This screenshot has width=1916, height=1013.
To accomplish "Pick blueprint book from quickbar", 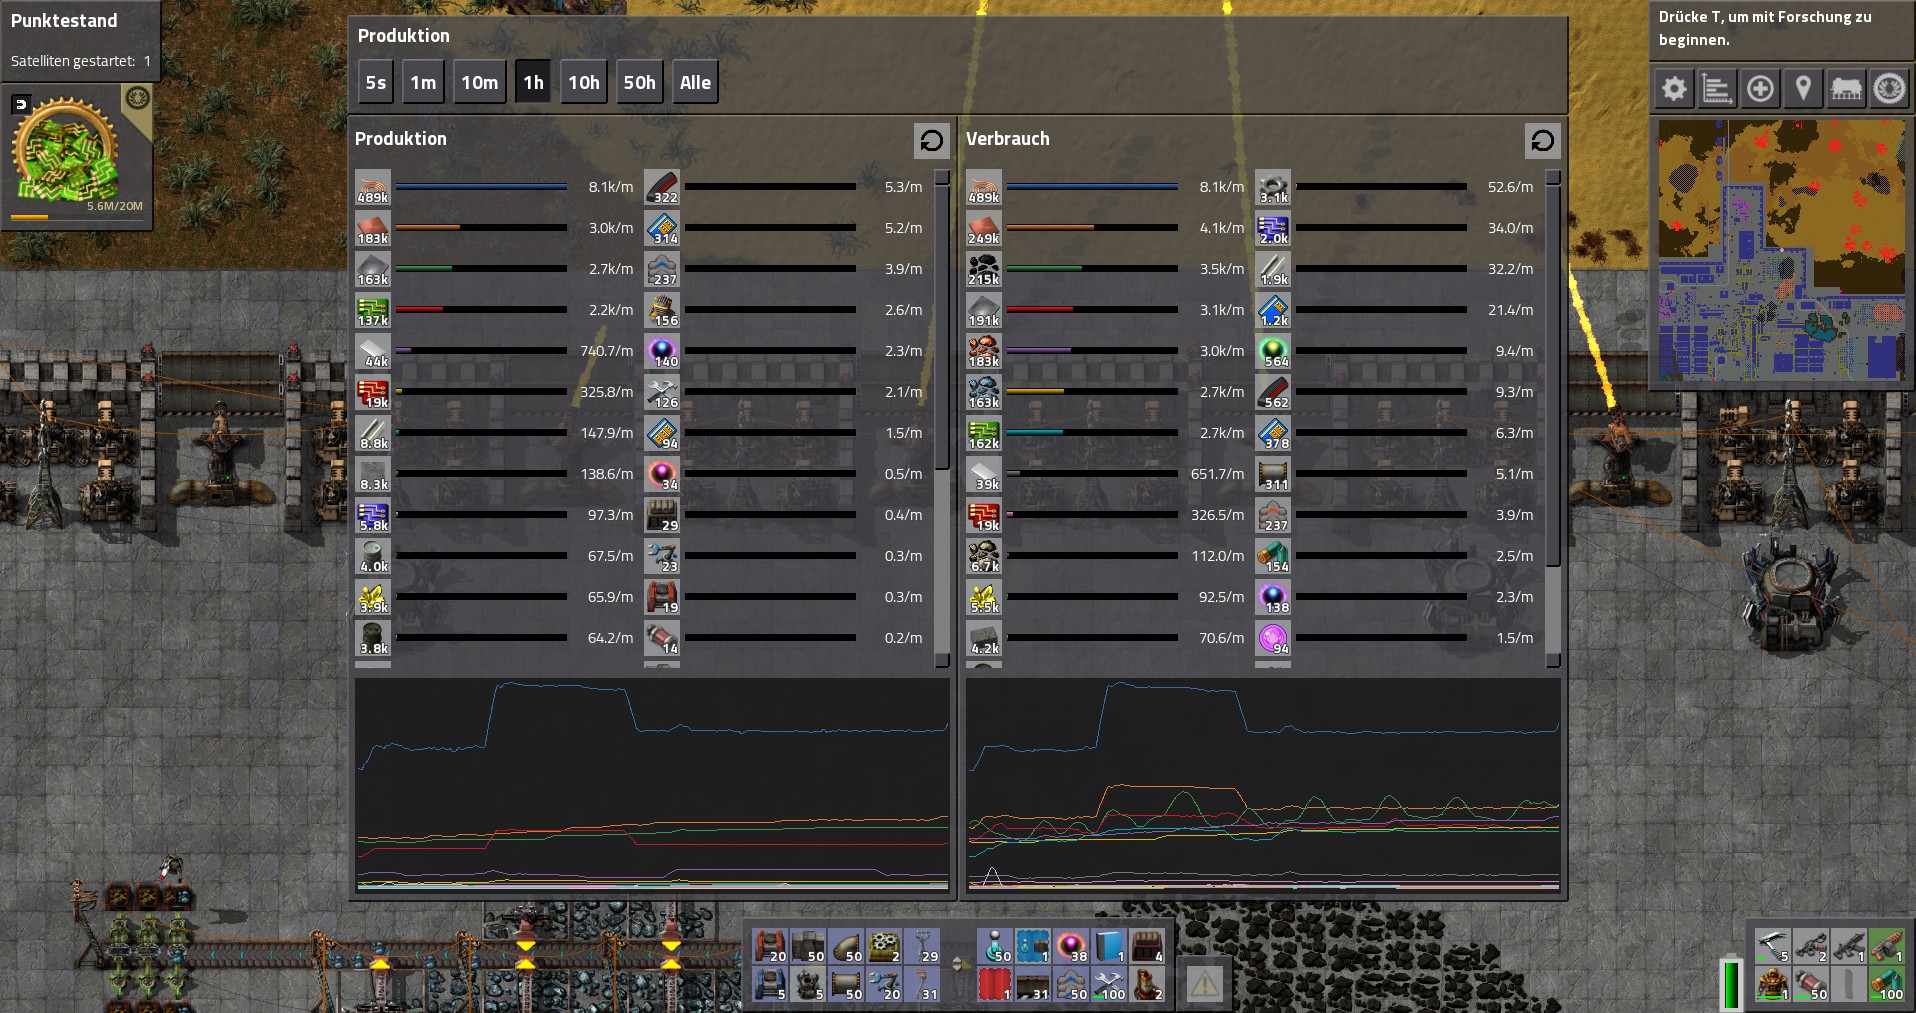I will (1109, 945).
